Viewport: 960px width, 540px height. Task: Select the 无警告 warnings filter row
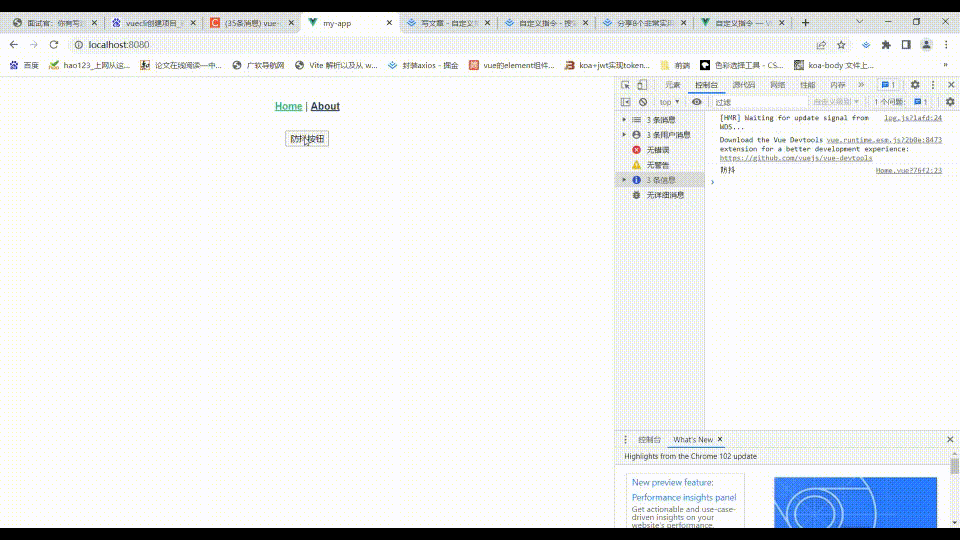coord(659,165)
